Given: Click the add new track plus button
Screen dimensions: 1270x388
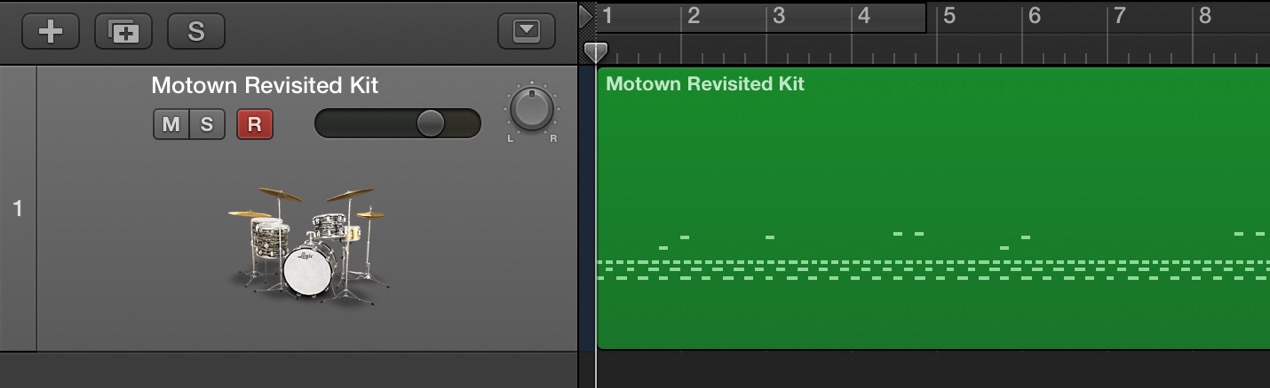Looking at the screenshot, I should coord(50,31).
